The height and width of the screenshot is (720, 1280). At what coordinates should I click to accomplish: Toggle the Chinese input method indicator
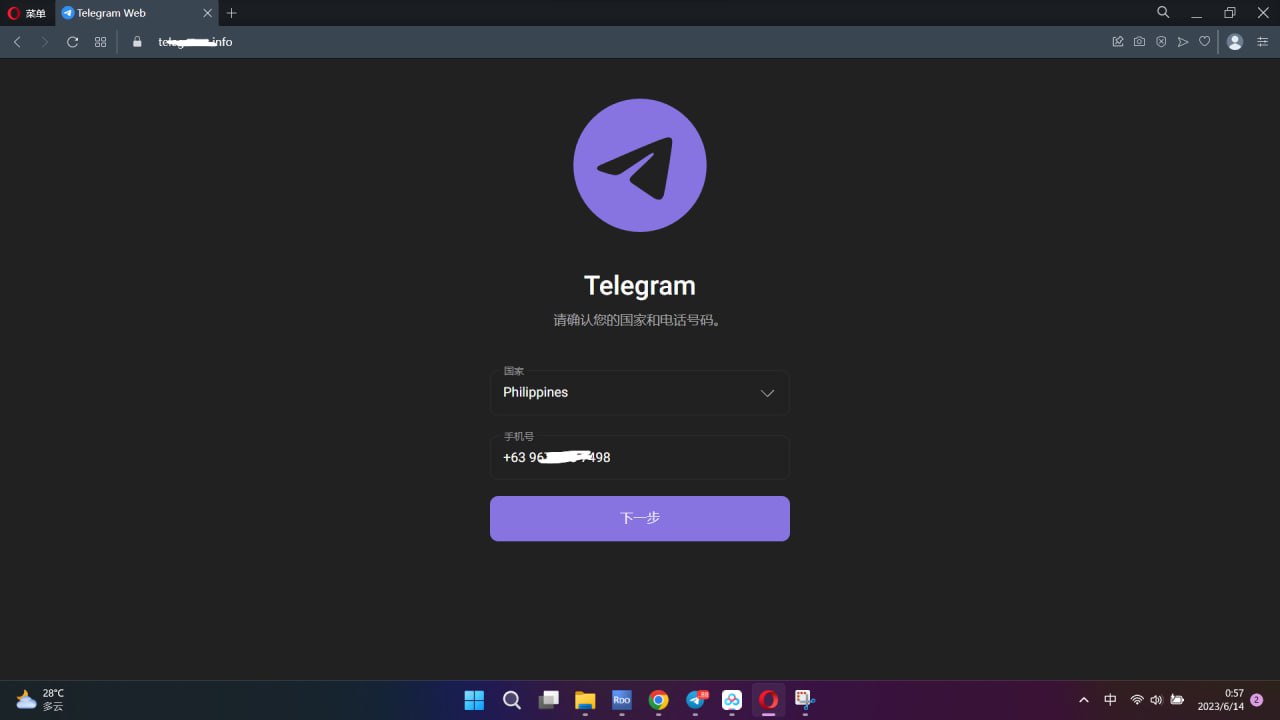pyautogui.click(x=1110, y=700)
